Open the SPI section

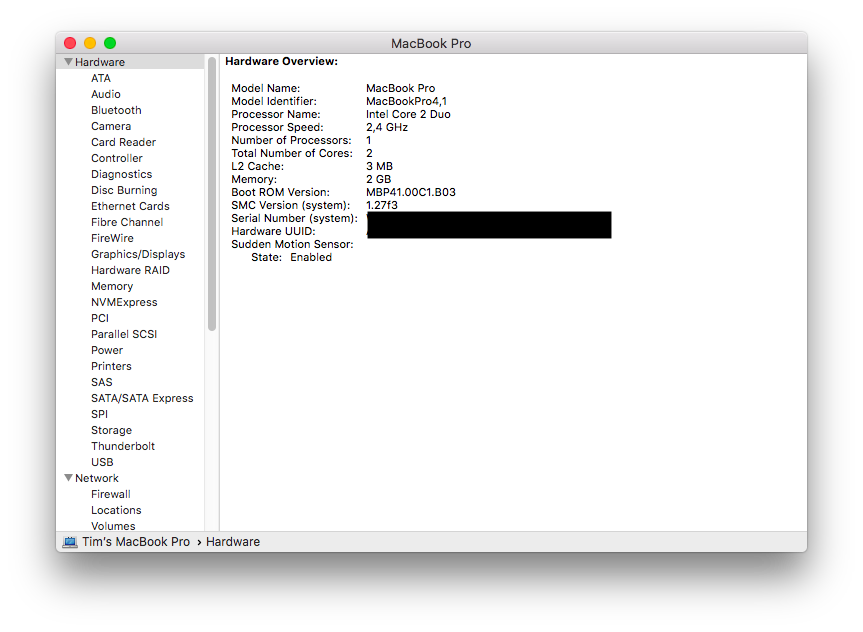pos(100,413)
